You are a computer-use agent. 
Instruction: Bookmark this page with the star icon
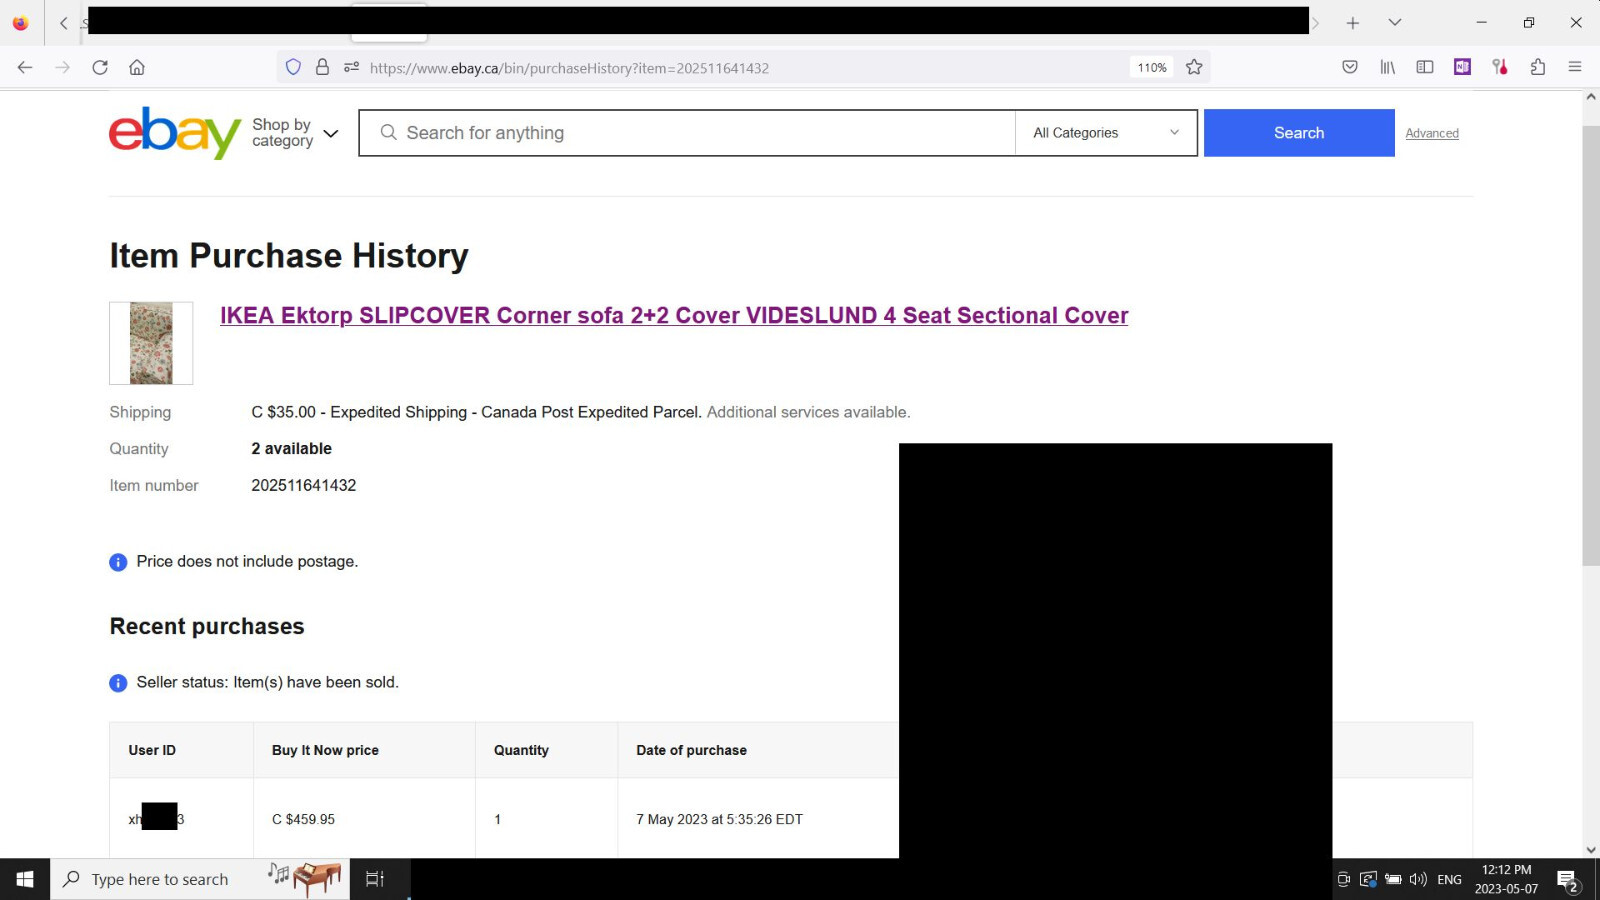click(x=1194, y=67)
